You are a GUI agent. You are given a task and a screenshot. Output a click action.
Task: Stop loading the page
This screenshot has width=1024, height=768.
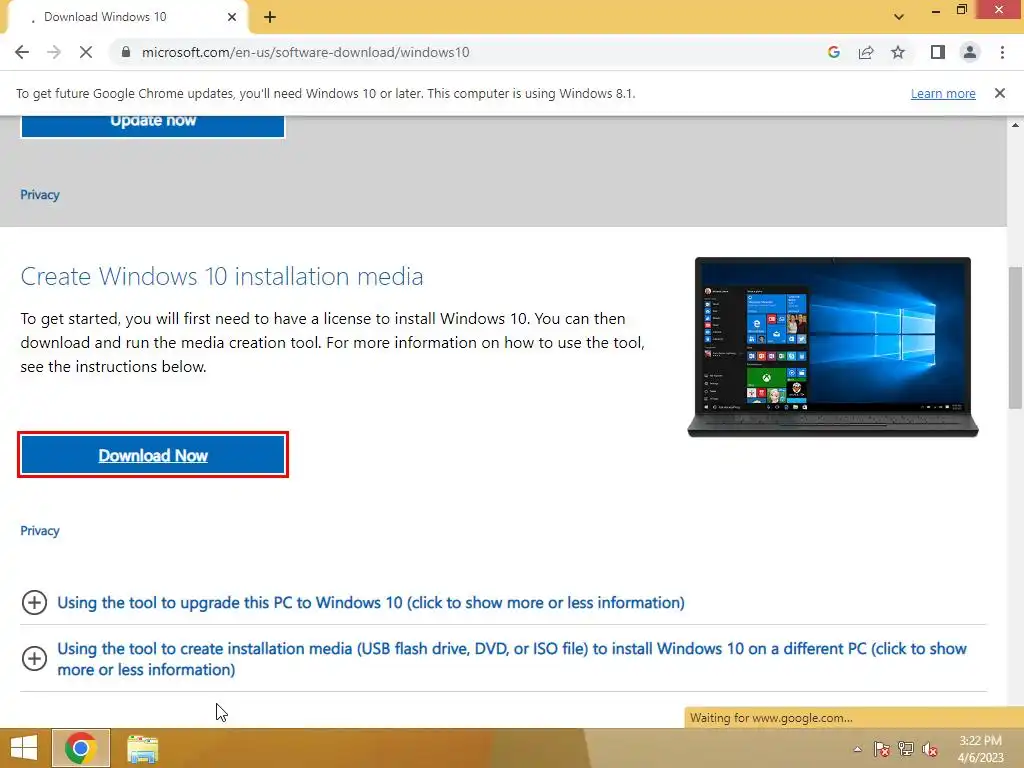click(x=86, y=52)
